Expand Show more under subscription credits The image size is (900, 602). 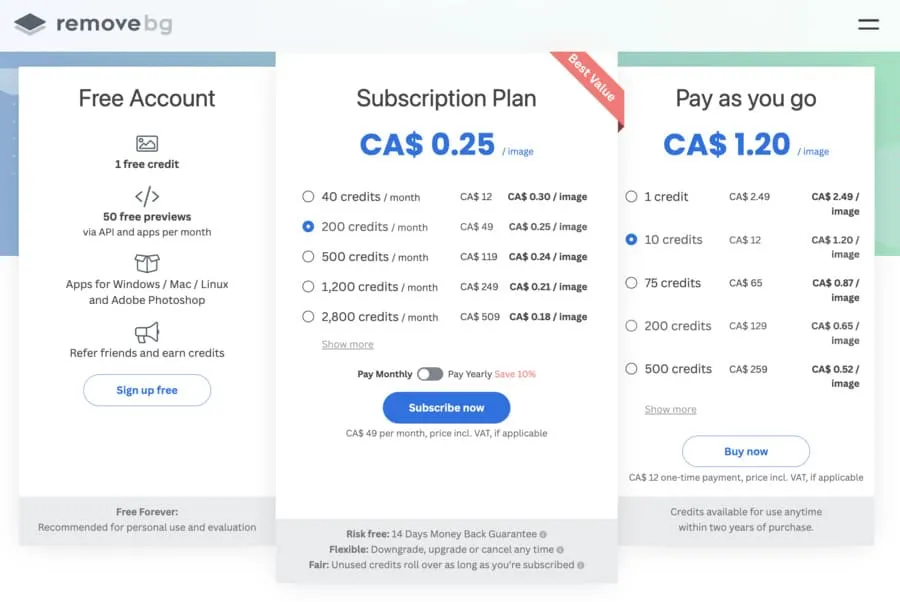[347, 344]
